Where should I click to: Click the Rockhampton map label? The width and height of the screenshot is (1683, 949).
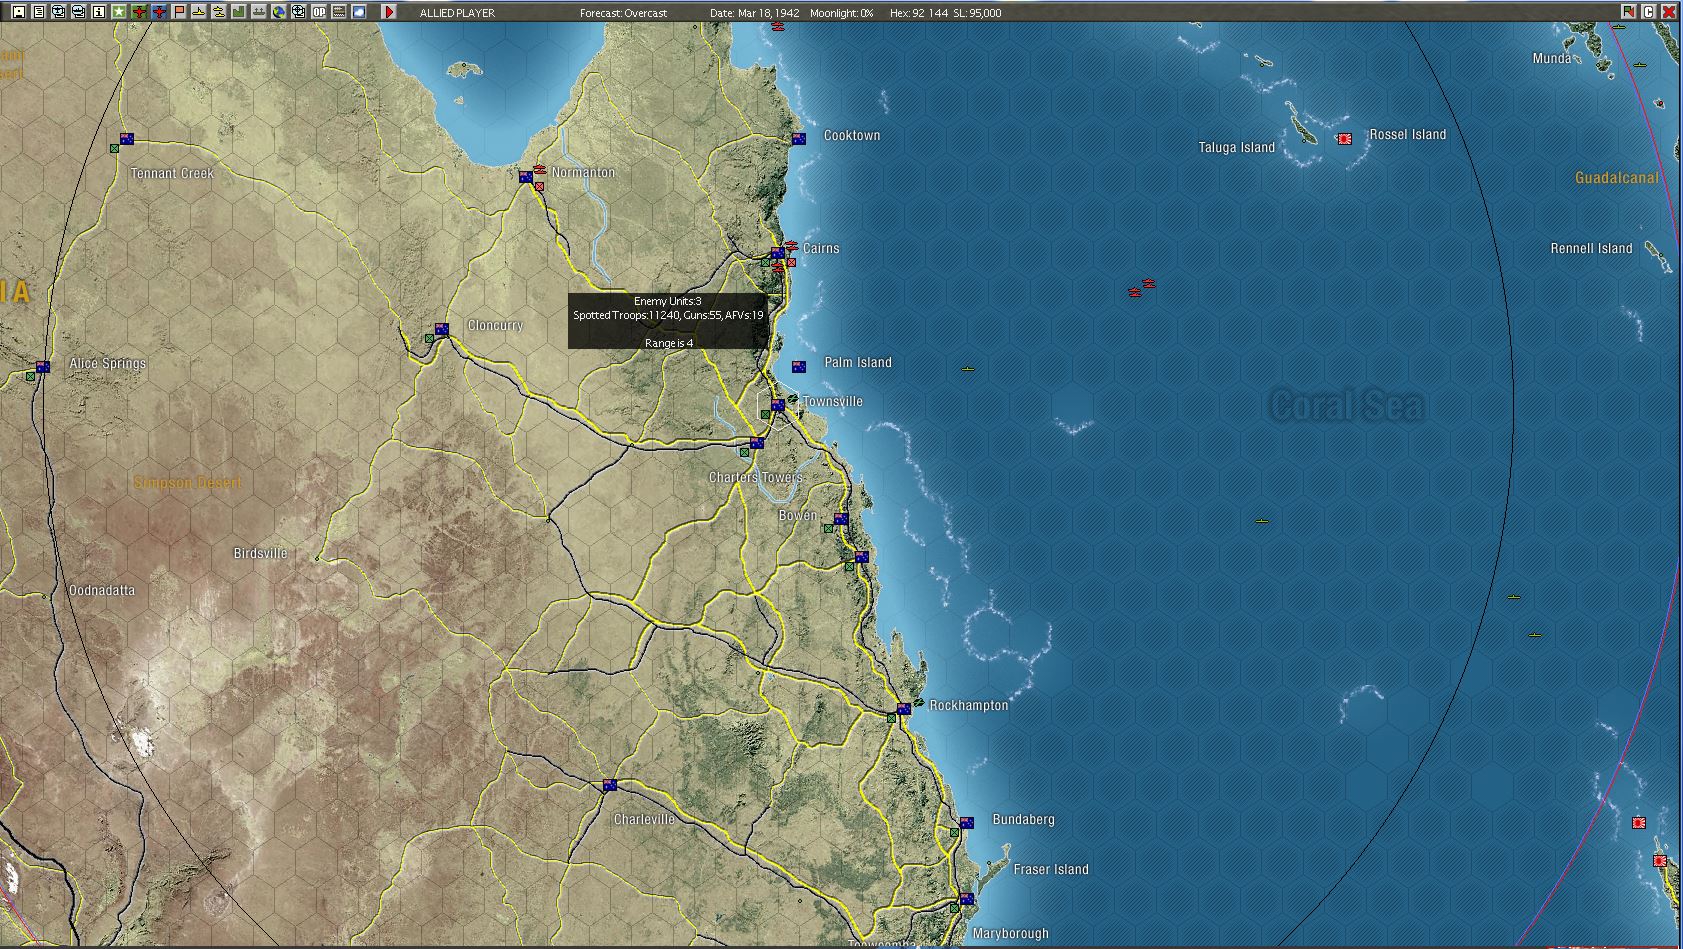pyautogui.click(x=969, y=706)
